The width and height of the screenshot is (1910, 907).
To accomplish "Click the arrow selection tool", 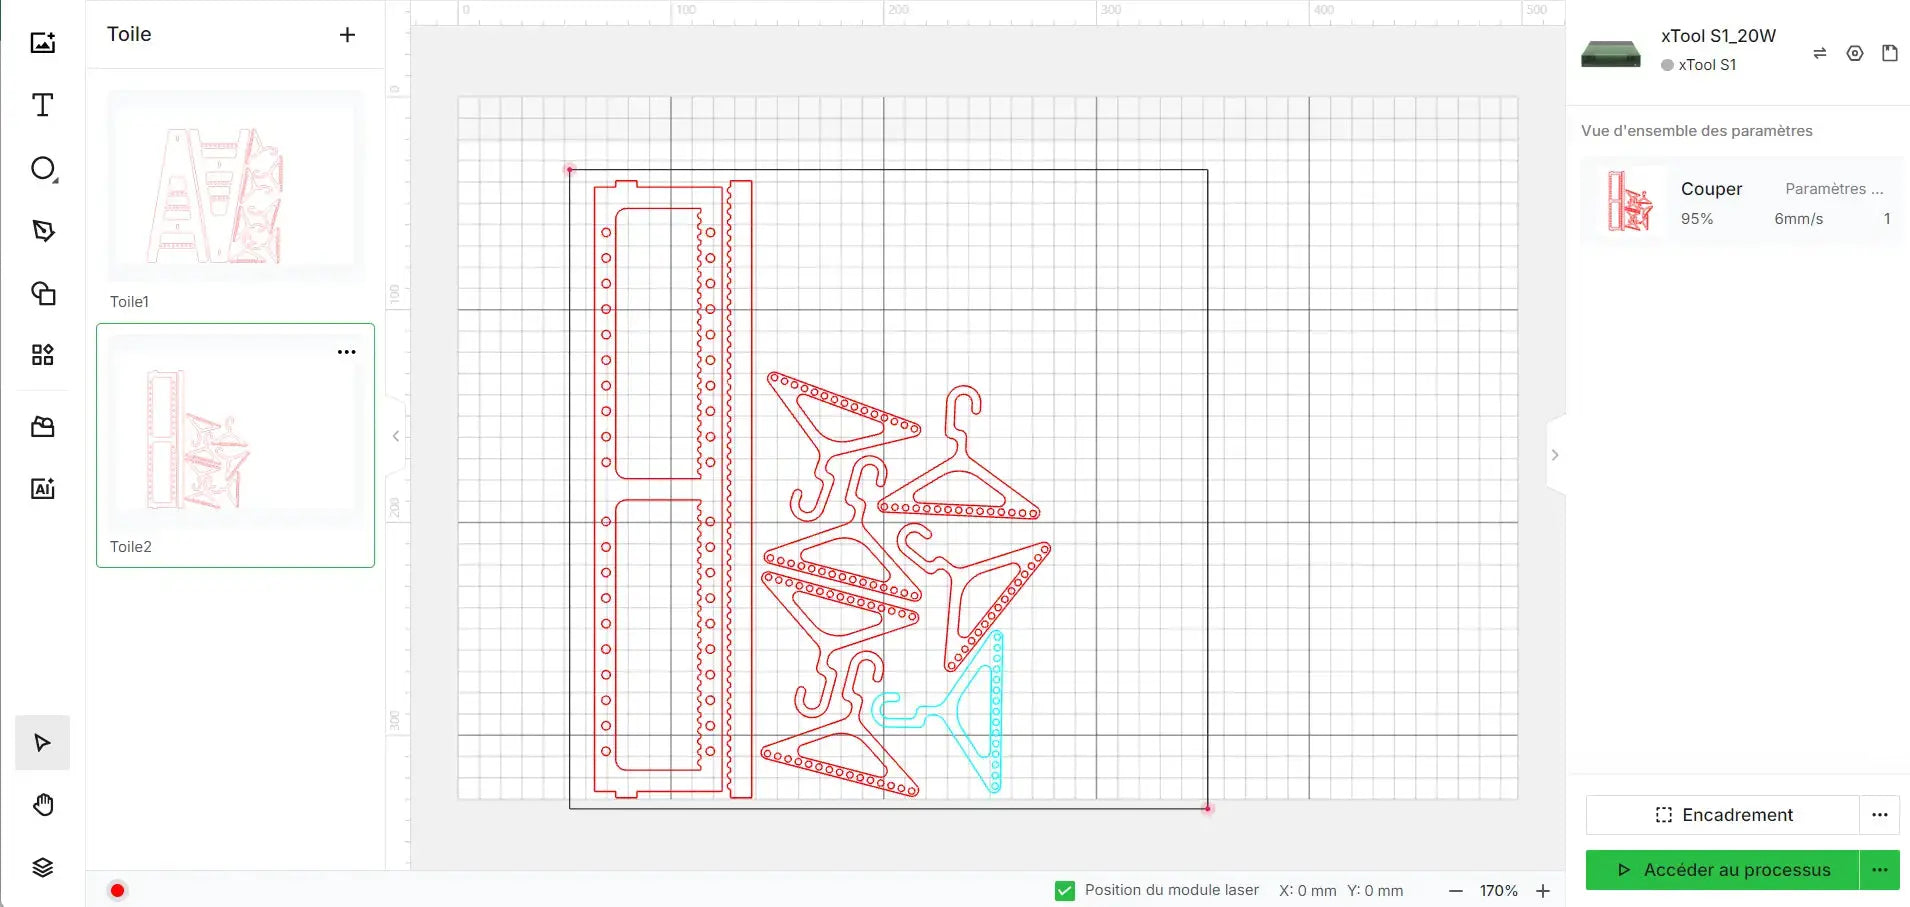I will coord(42,743).
